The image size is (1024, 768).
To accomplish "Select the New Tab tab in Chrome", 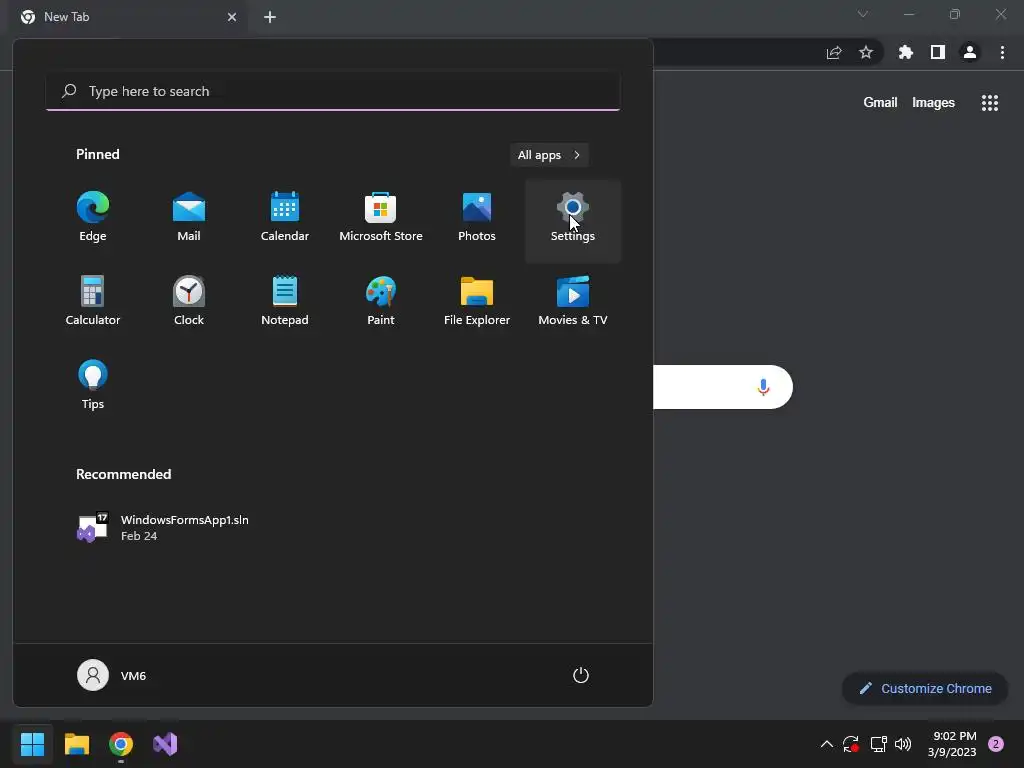I will pyautogui.click(x=129, y=17).
